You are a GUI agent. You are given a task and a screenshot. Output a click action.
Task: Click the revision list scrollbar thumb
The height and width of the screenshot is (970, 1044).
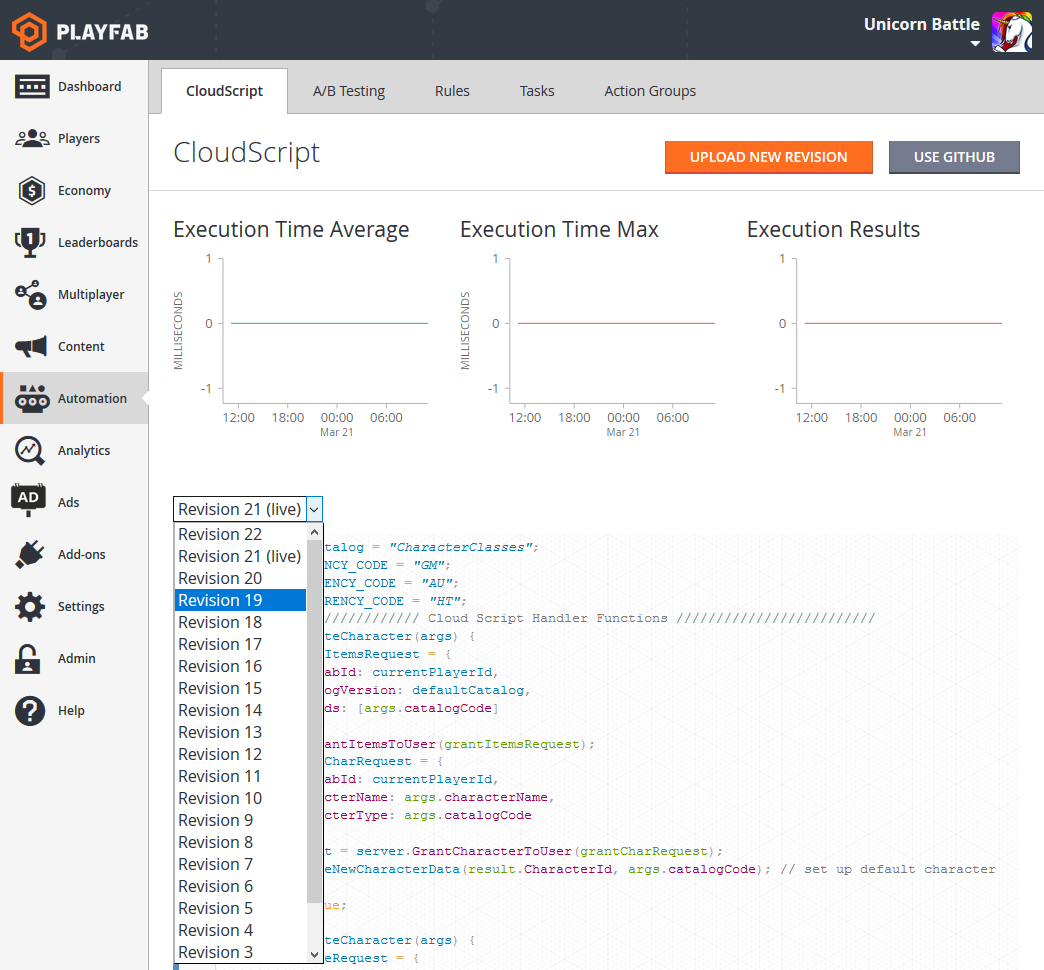(315, 721)
